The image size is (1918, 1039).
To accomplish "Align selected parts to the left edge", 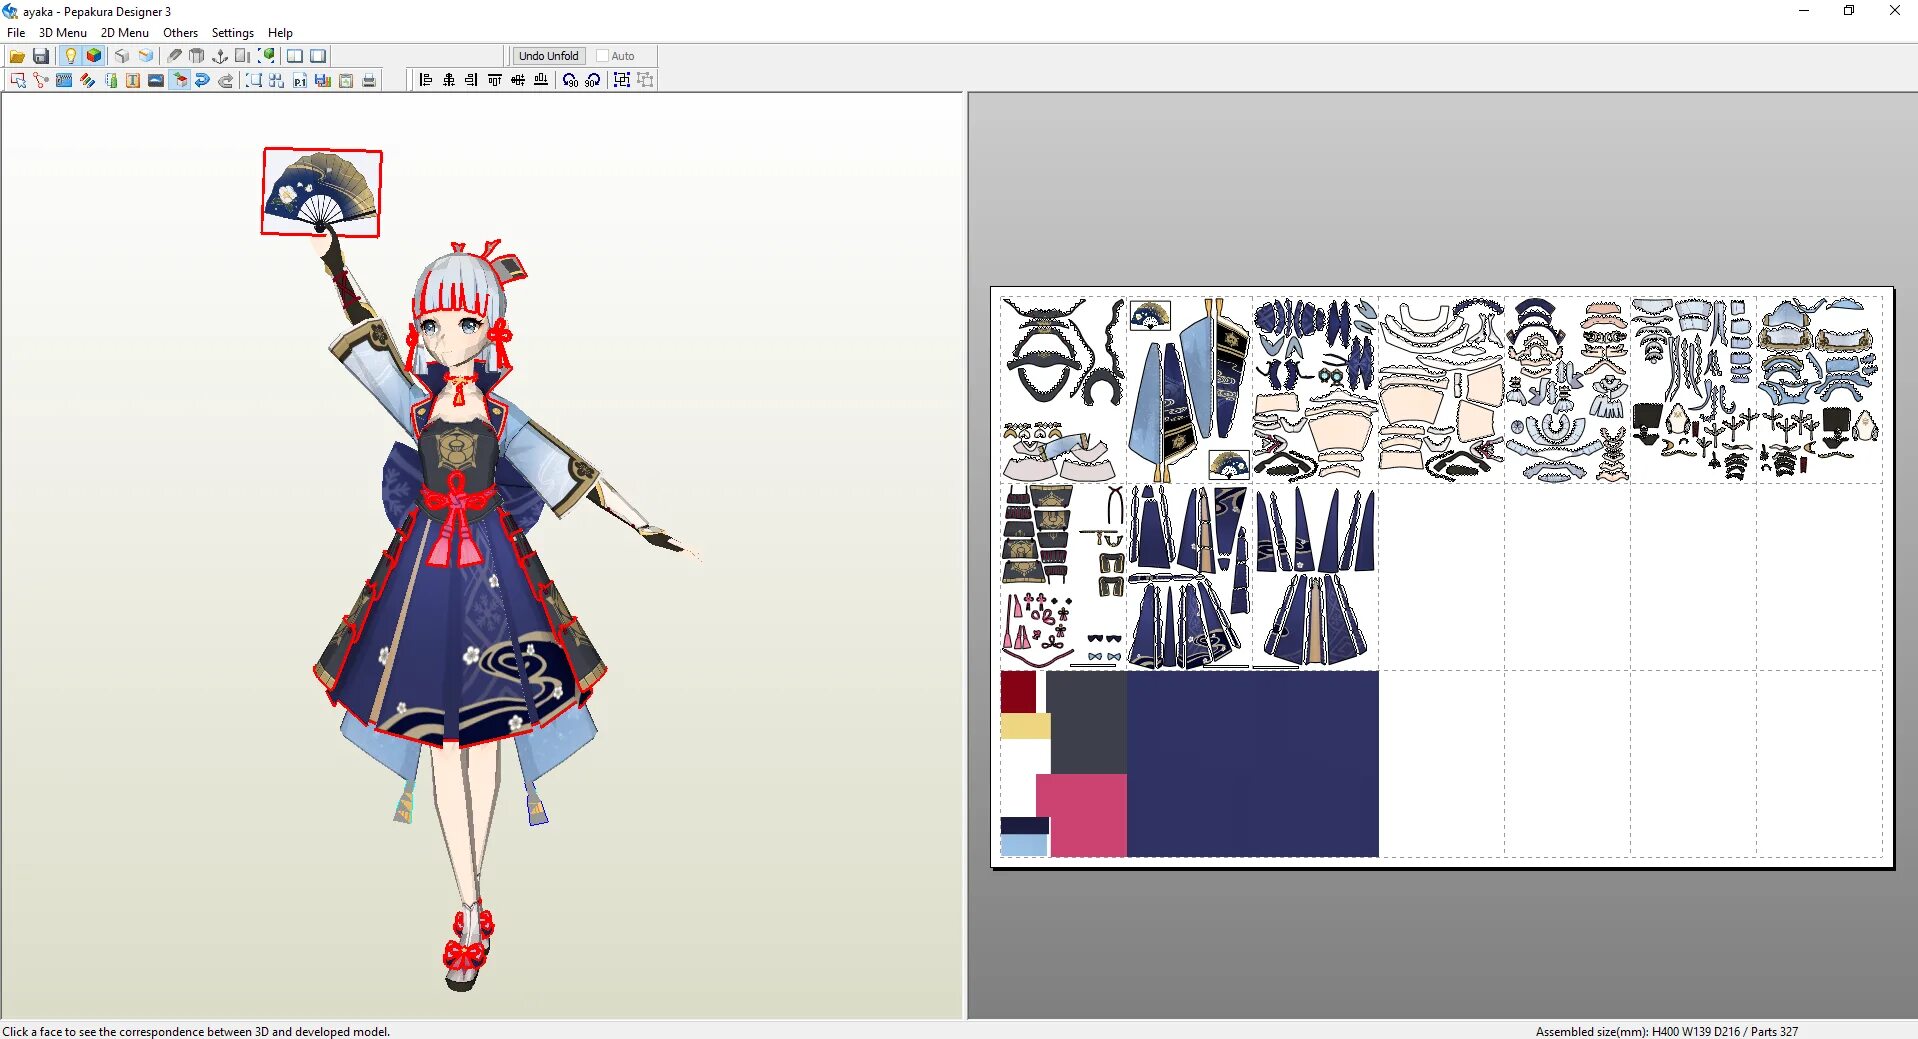I will (x=426, y=80).
